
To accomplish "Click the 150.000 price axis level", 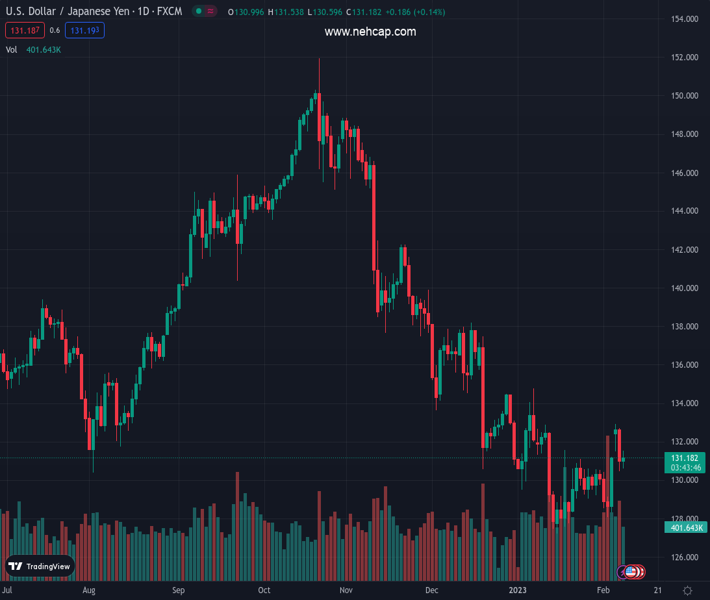I will click(684, 96).
